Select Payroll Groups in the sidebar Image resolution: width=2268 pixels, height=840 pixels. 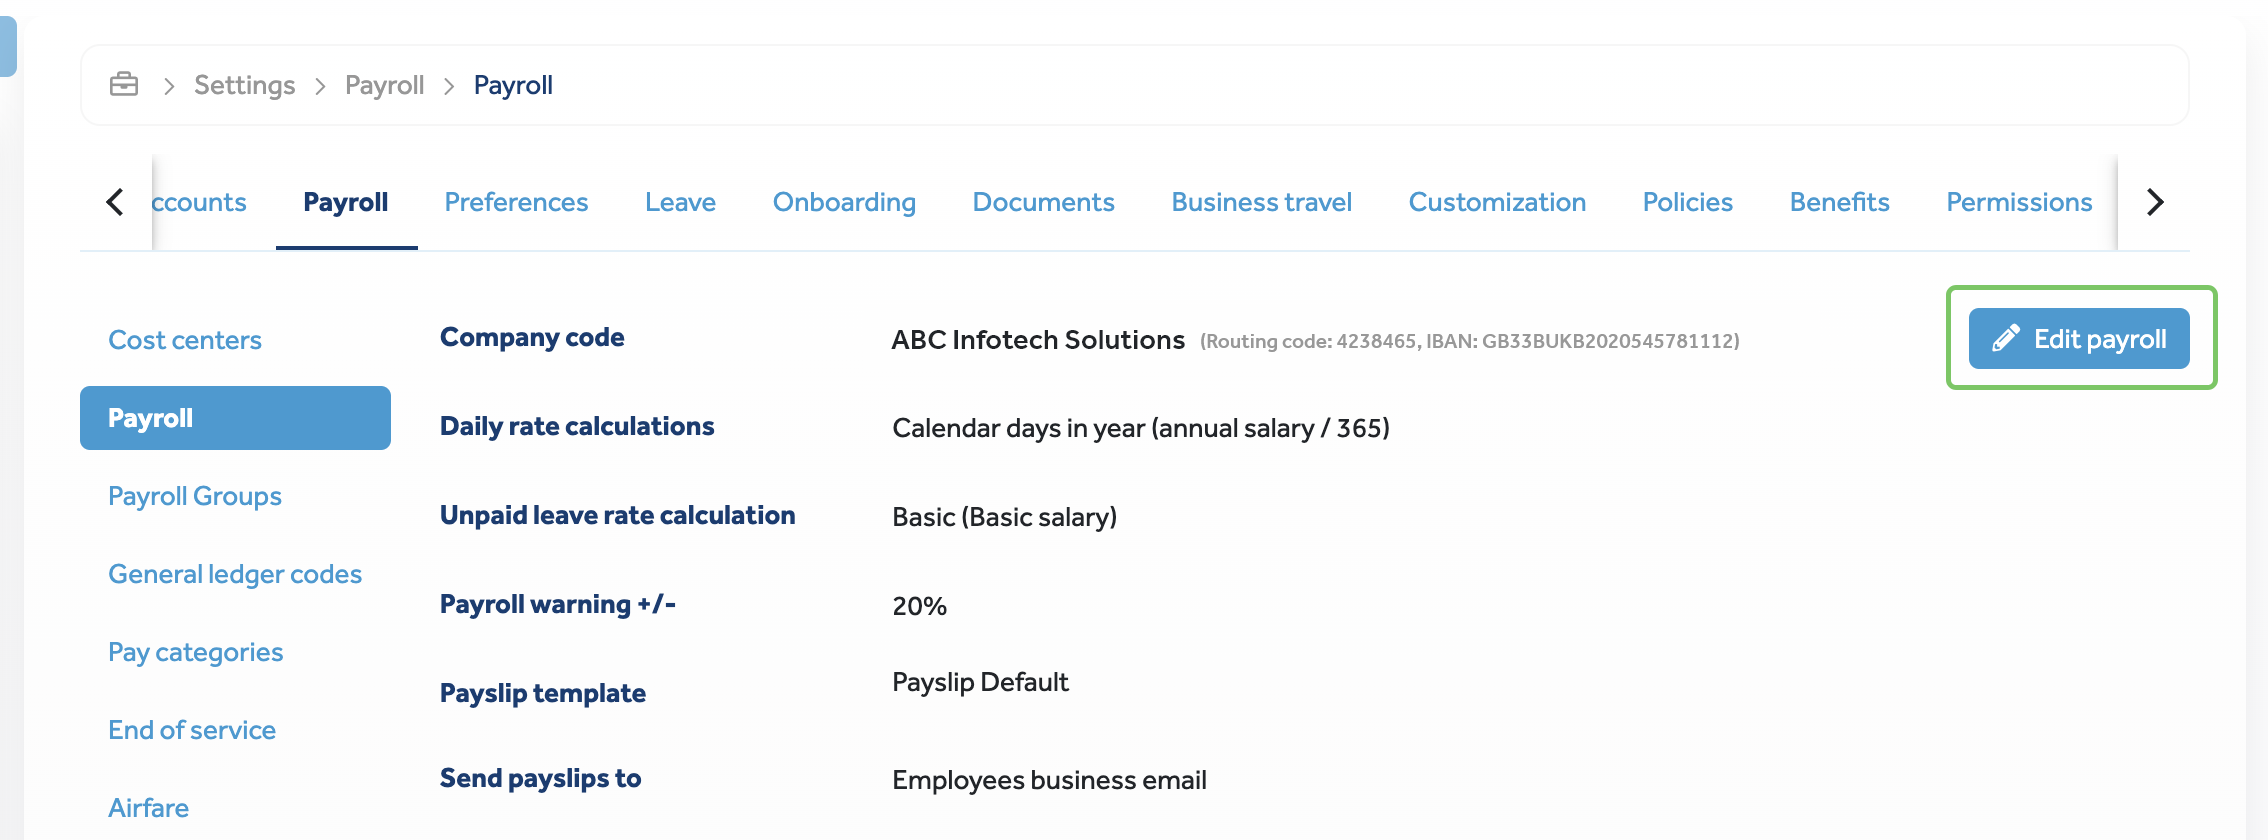[x=195, y=496]
